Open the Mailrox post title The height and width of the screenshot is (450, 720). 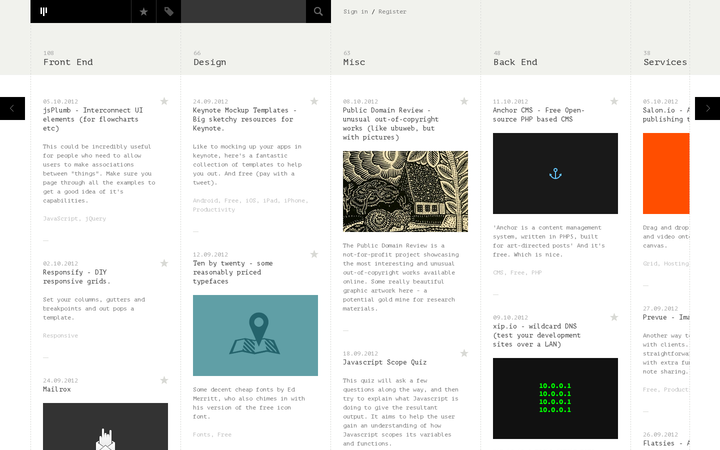pos(57,389)
